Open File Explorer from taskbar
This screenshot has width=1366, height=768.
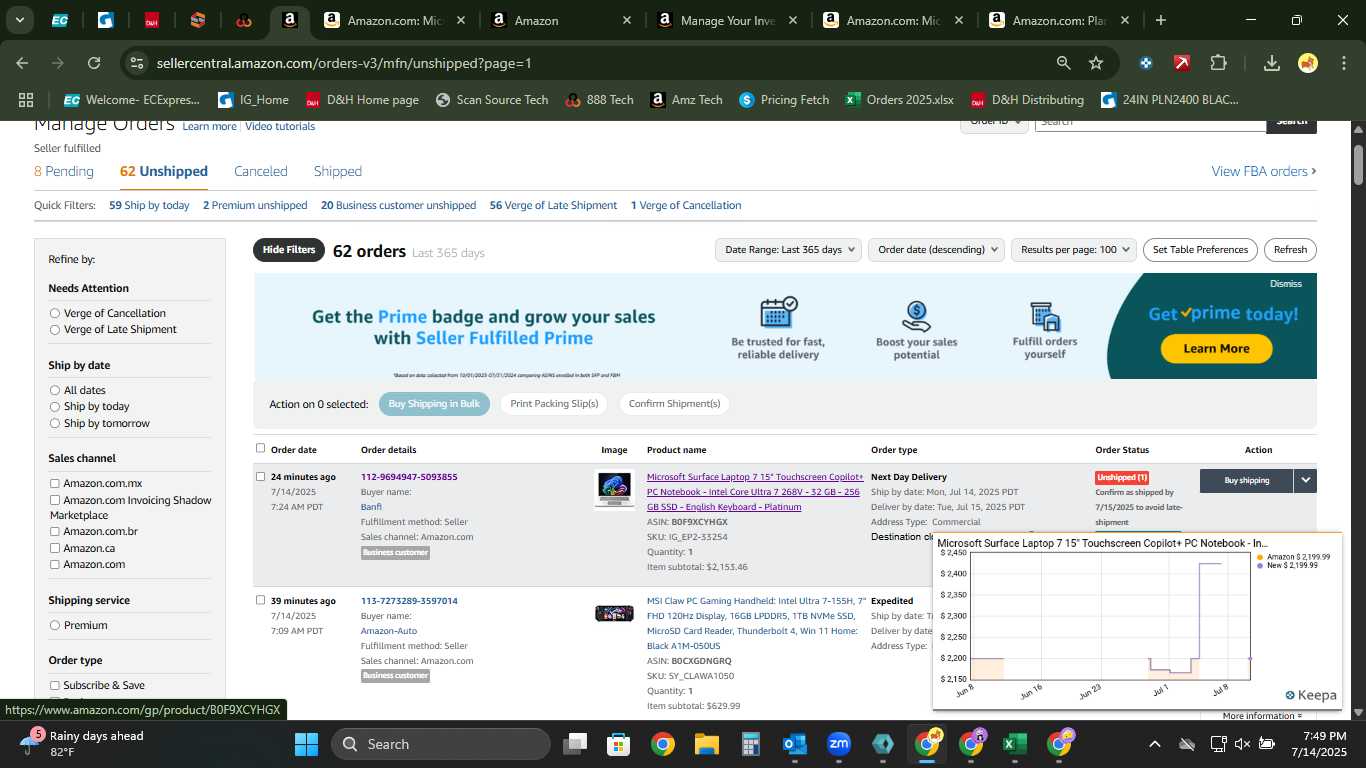point(706,744)
